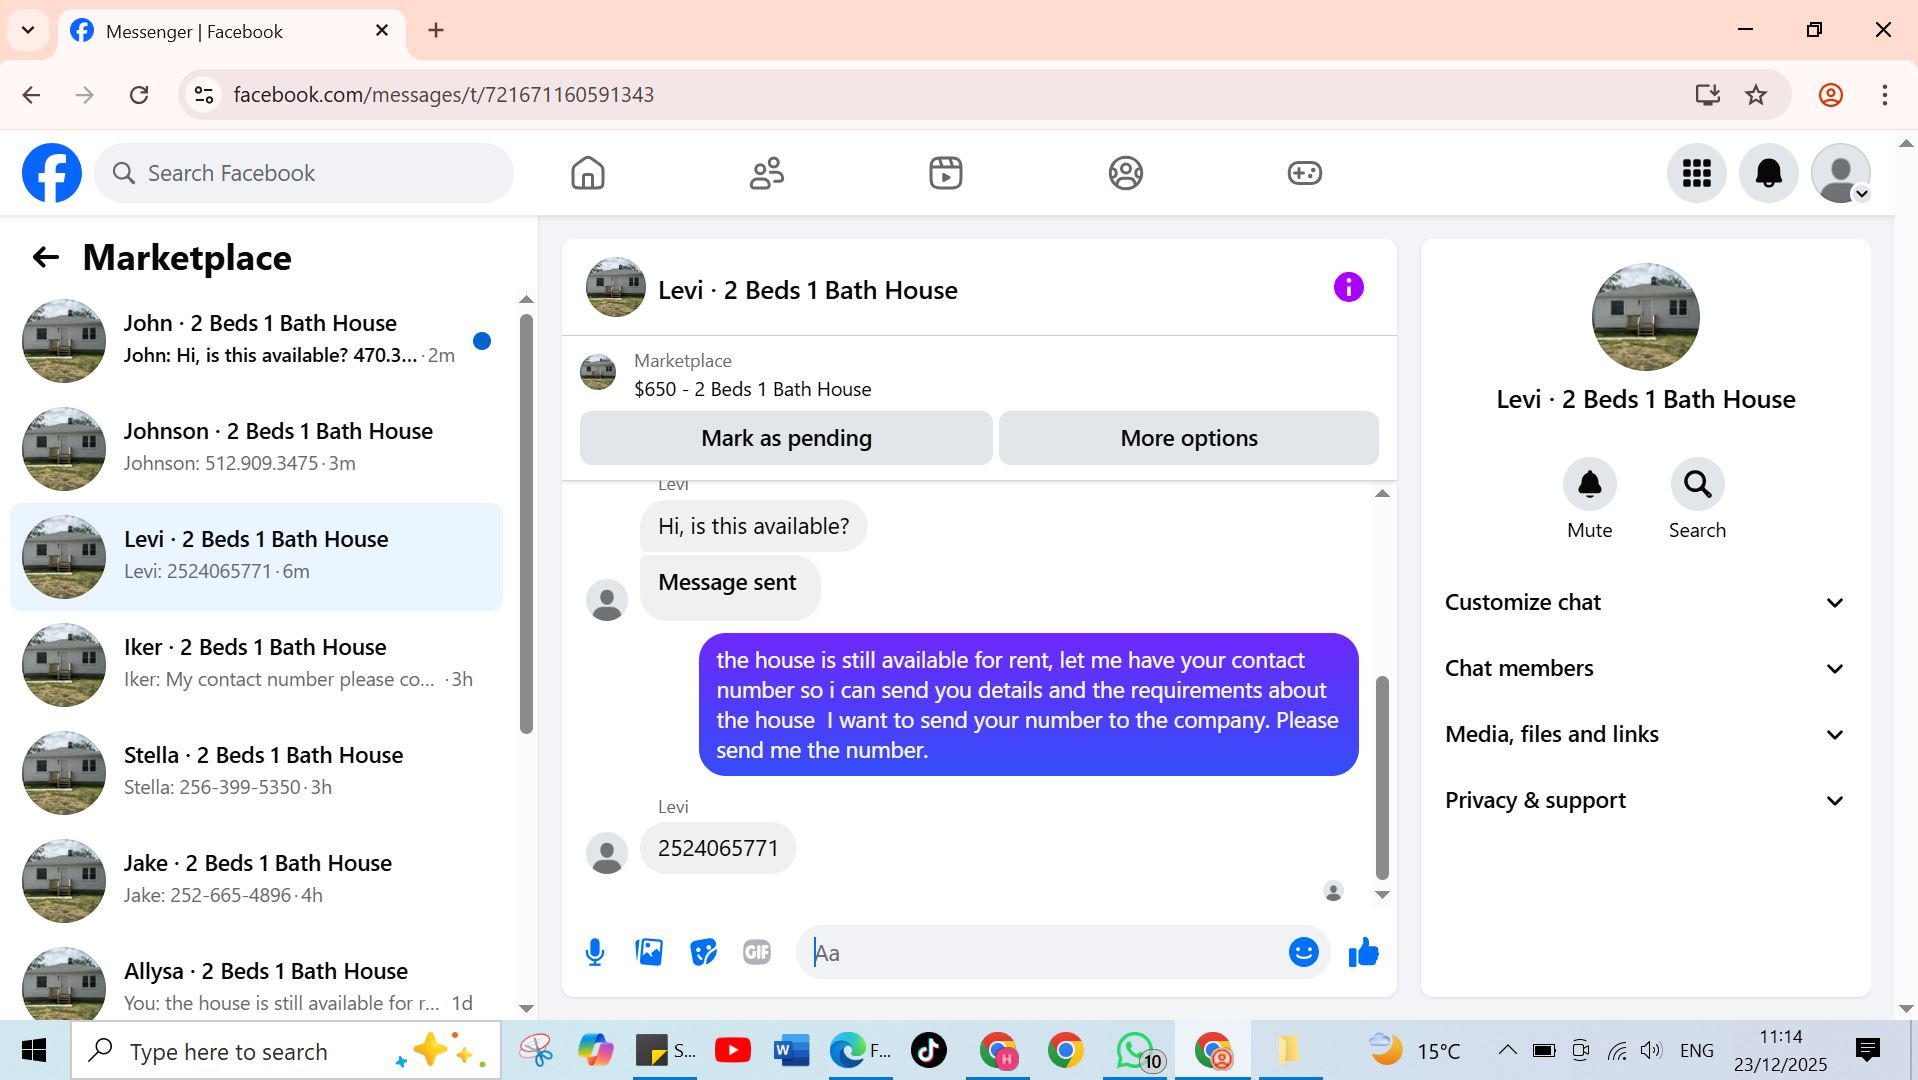Expand Chat members section
This screenshot has width=1918, height=1080.
click(x=1645, y=669)
